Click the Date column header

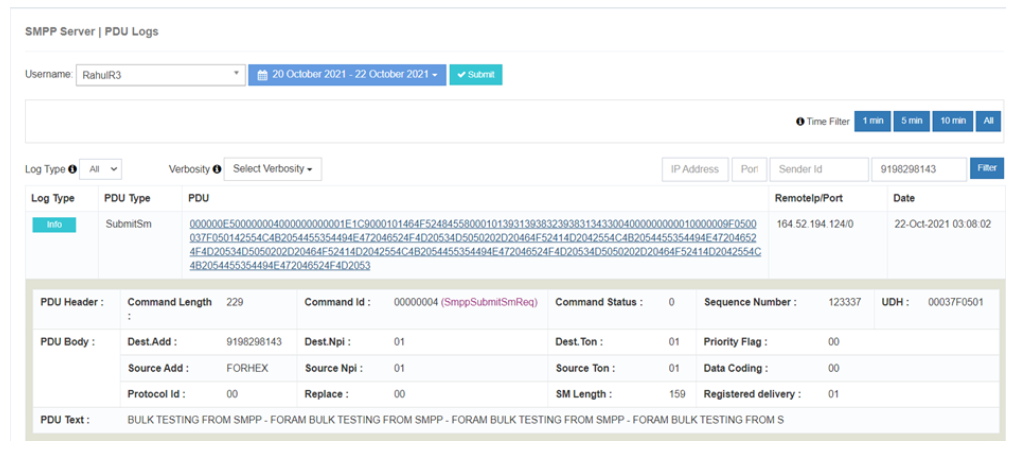(x=904, y=198)
